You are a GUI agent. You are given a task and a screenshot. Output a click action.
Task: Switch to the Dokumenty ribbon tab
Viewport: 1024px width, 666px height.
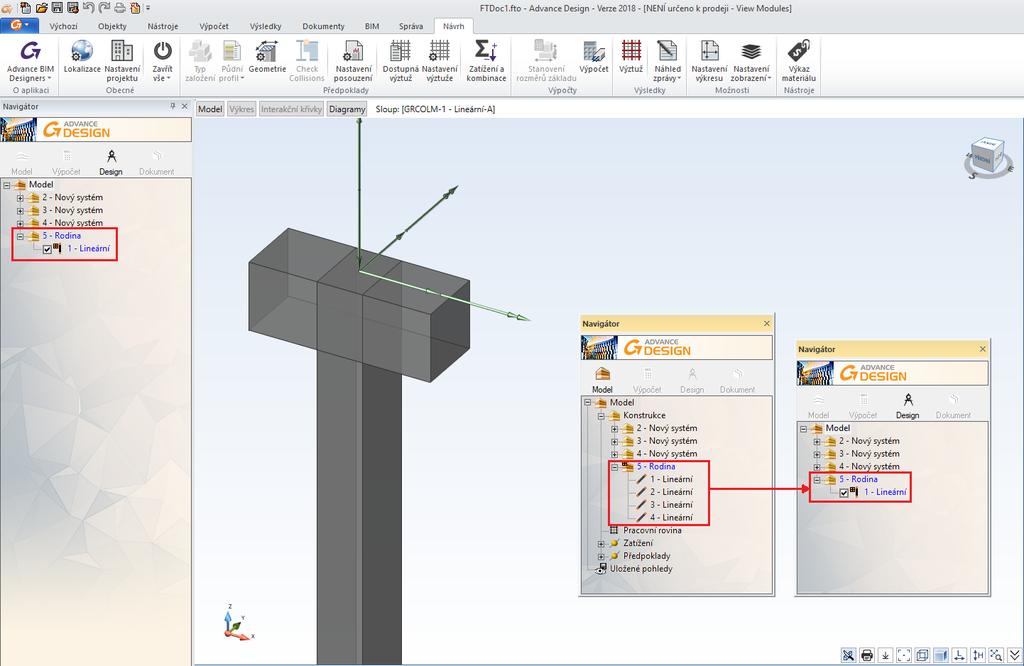click(x=323, y=26)
